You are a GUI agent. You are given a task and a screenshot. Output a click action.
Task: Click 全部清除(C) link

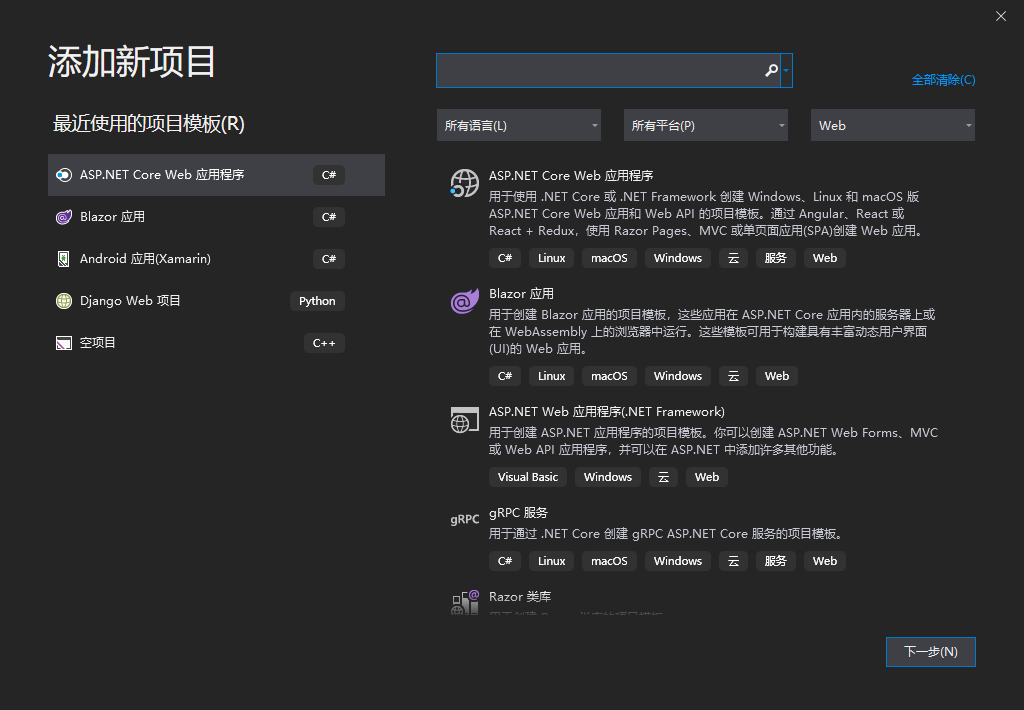point(943,80)
